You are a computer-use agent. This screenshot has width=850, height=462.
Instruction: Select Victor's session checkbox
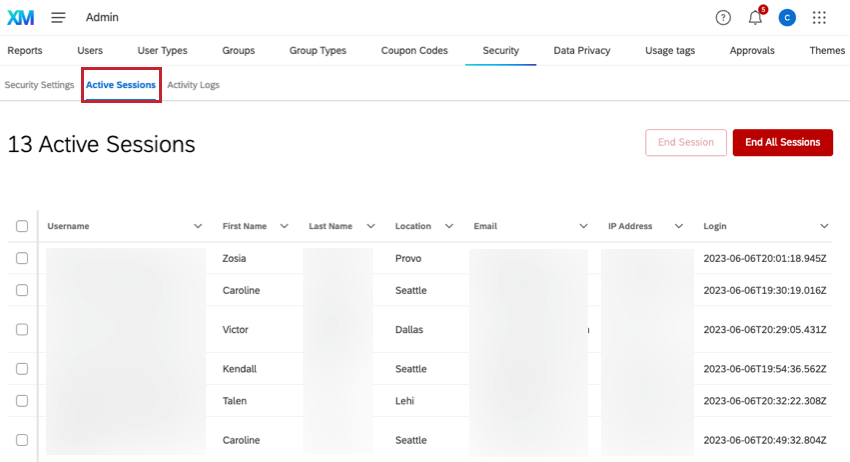[22, 329]
